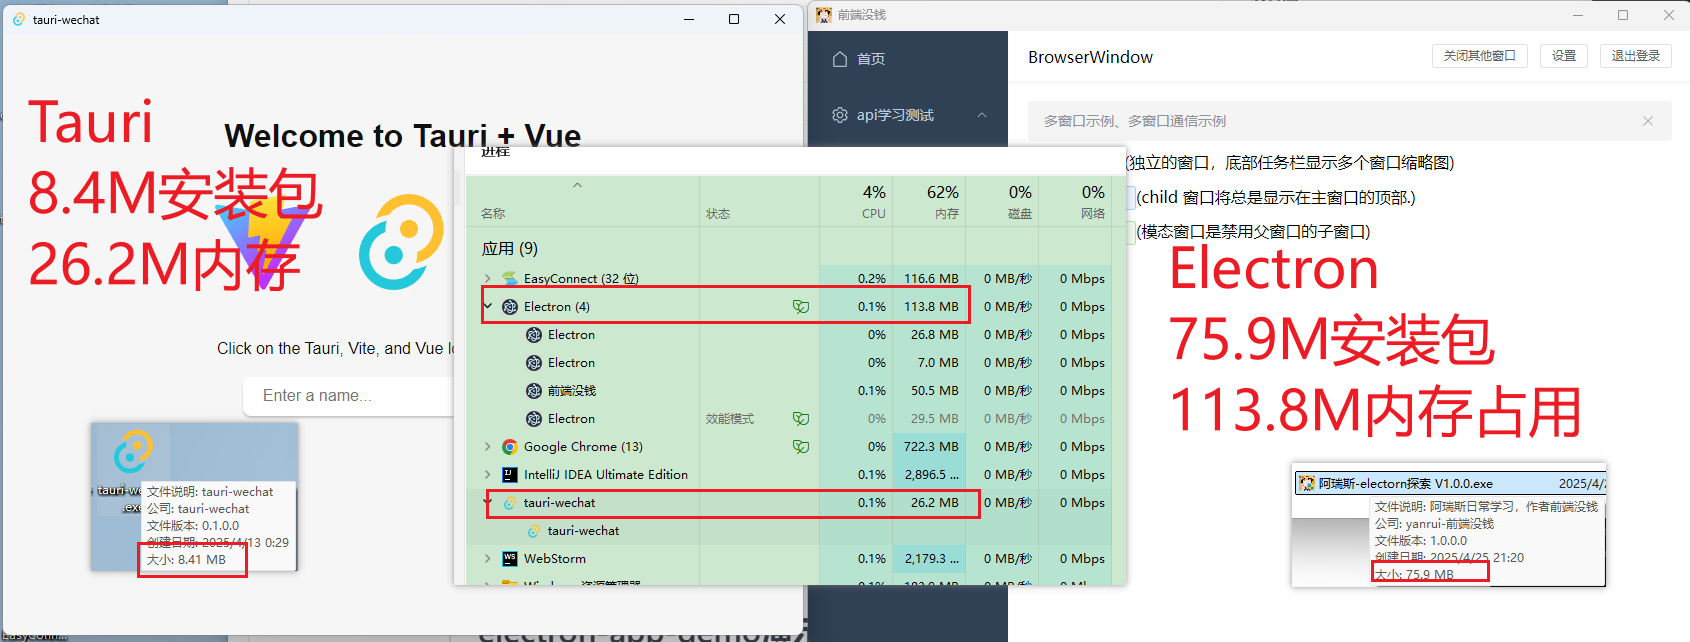
Task: Click the 退出登录 button
Action: click(1636, 56)
